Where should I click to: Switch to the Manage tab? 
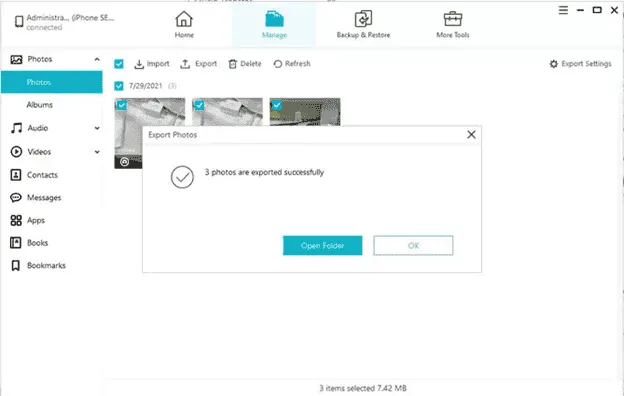(x=274, y=25)
